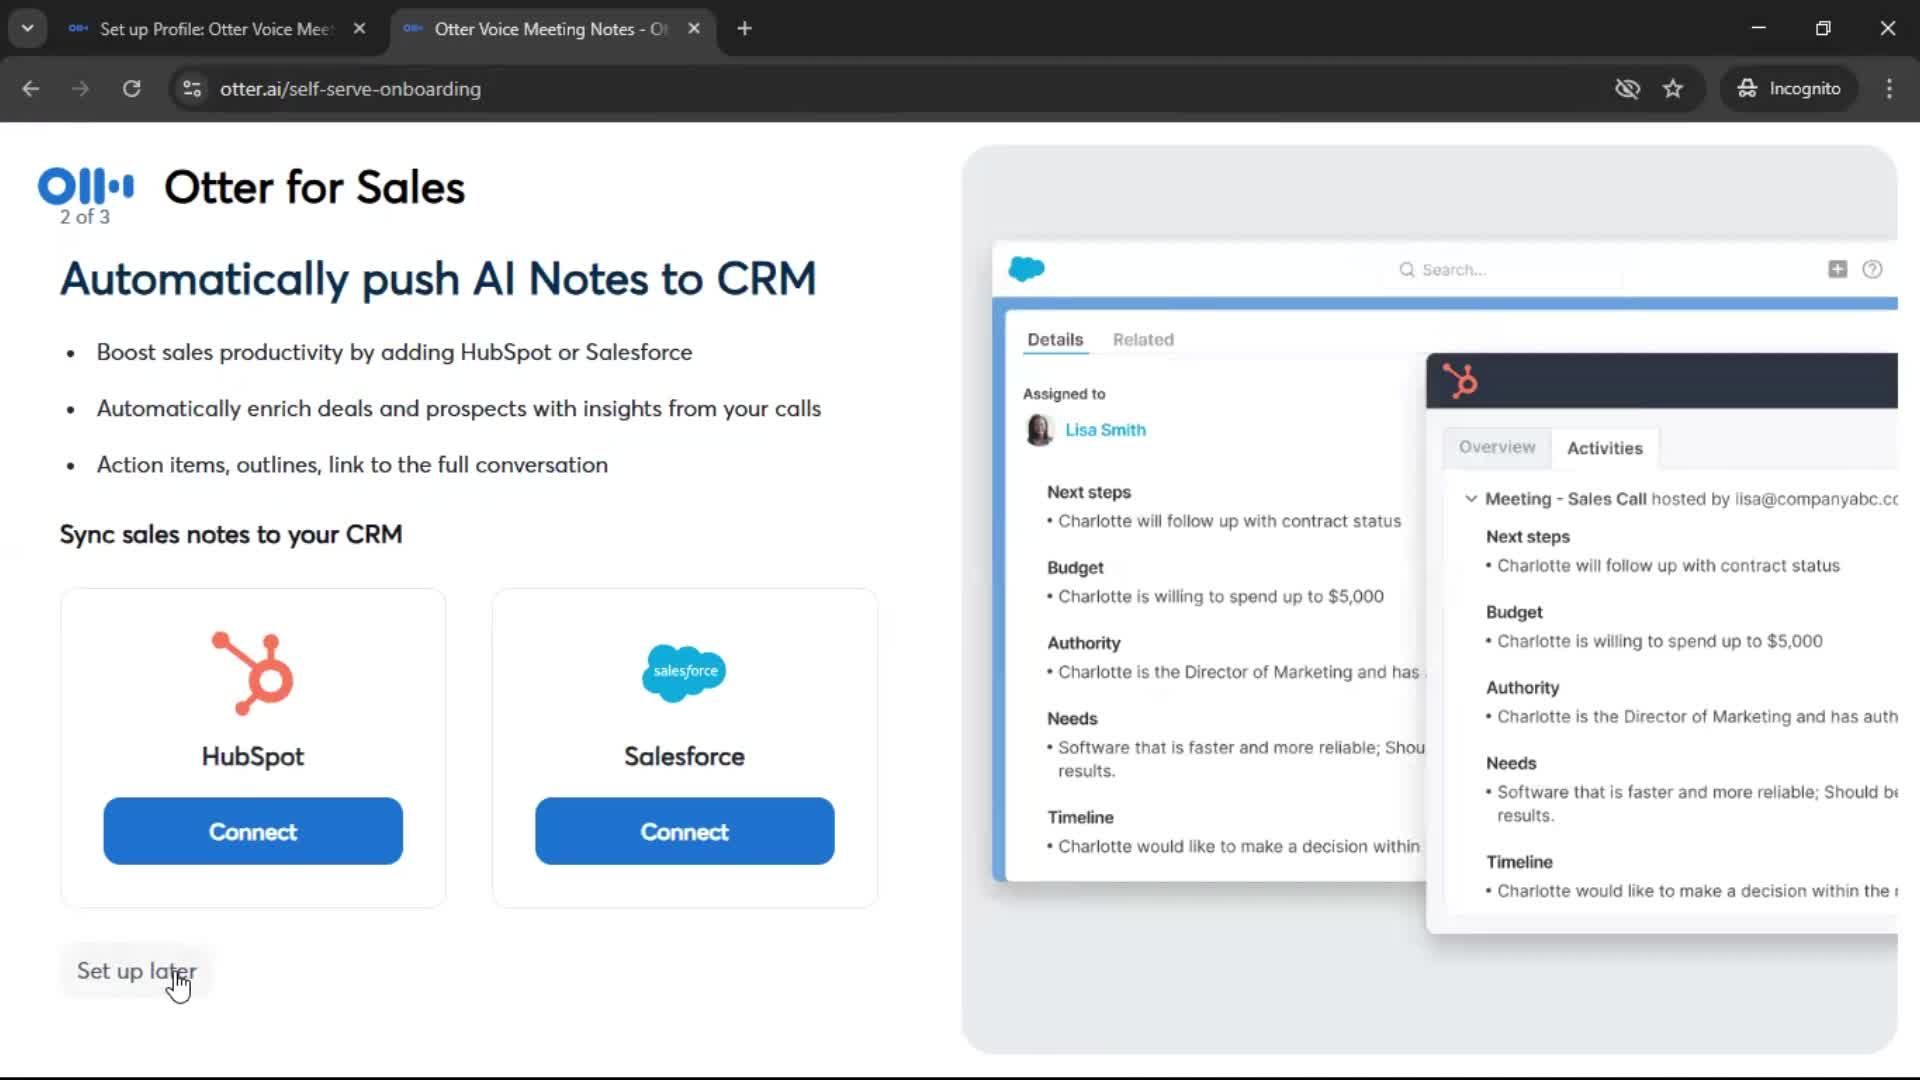Click the 'Automatically push AI Notes to CRM' heading
Screen dimensions: 1920x1080
(438, 279)
